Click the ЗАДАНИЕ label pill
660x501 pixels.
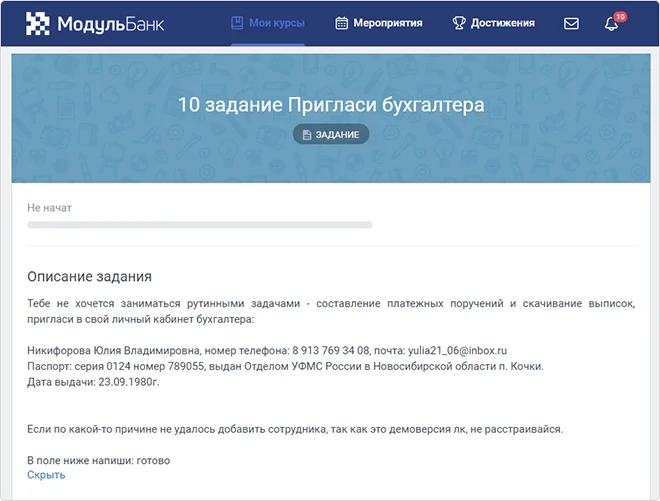(330, 134)
